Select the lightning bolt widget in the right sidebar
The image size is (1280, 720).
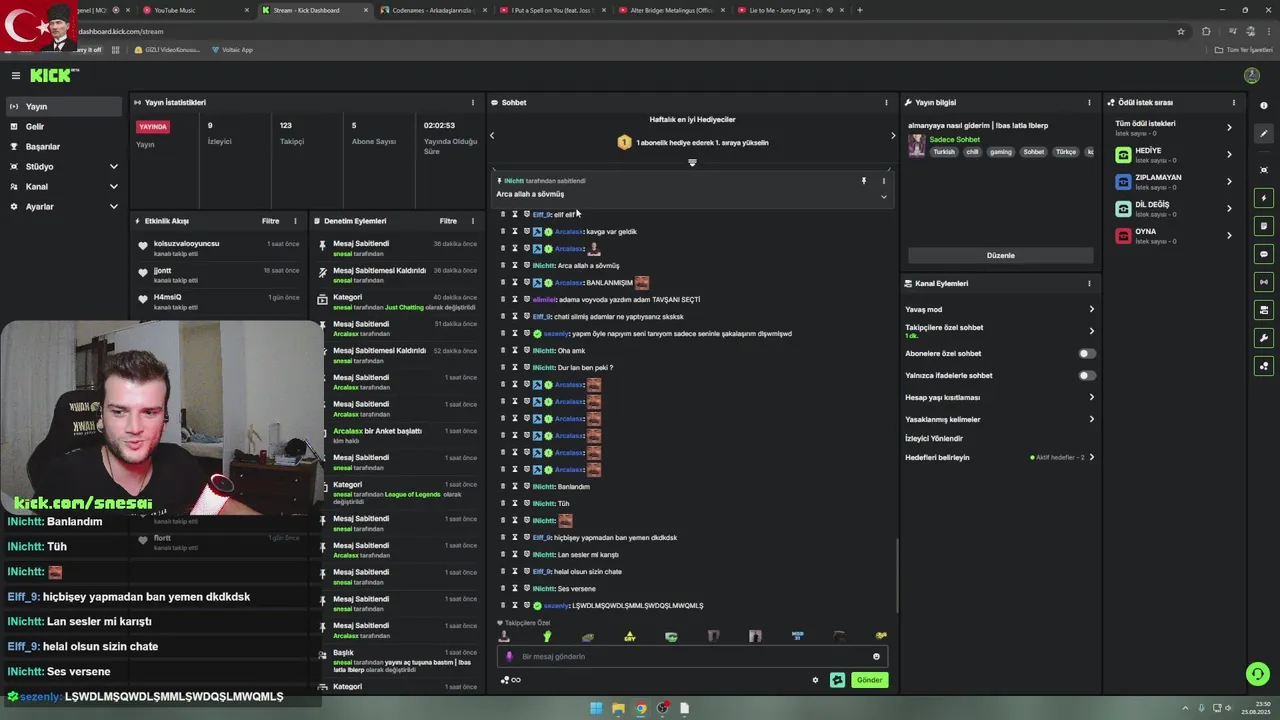tap(1264, 198)
